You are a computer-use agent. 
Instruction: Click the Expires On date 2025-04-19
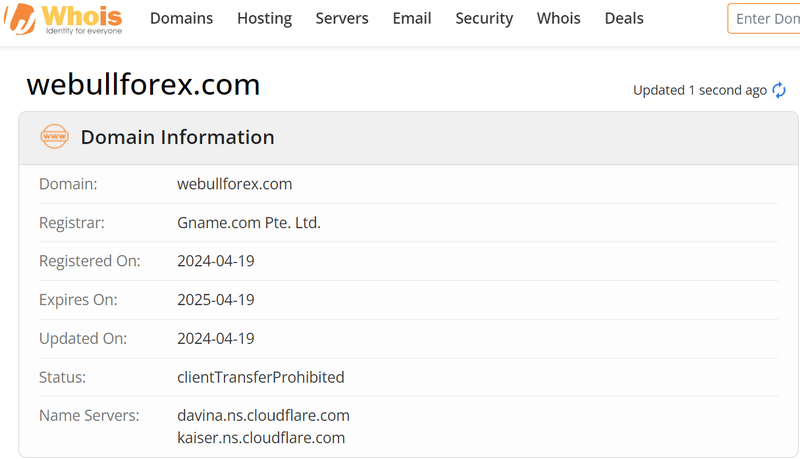pyautogui.click(x=216, y=299)
